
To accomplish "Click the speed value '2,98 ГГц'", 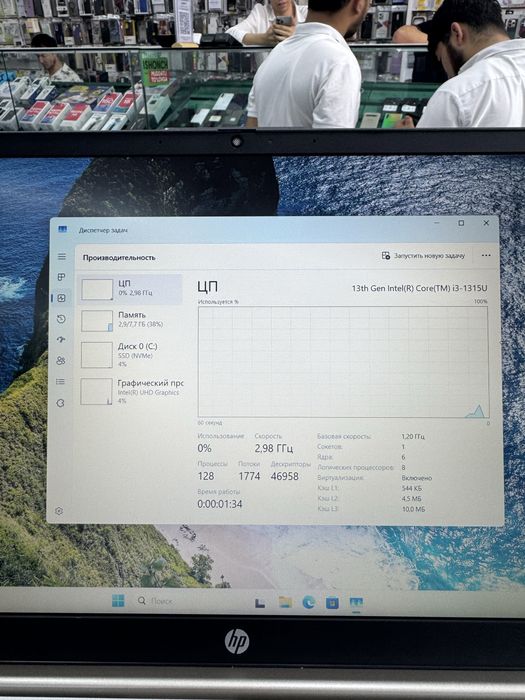I will click(274, 448).
